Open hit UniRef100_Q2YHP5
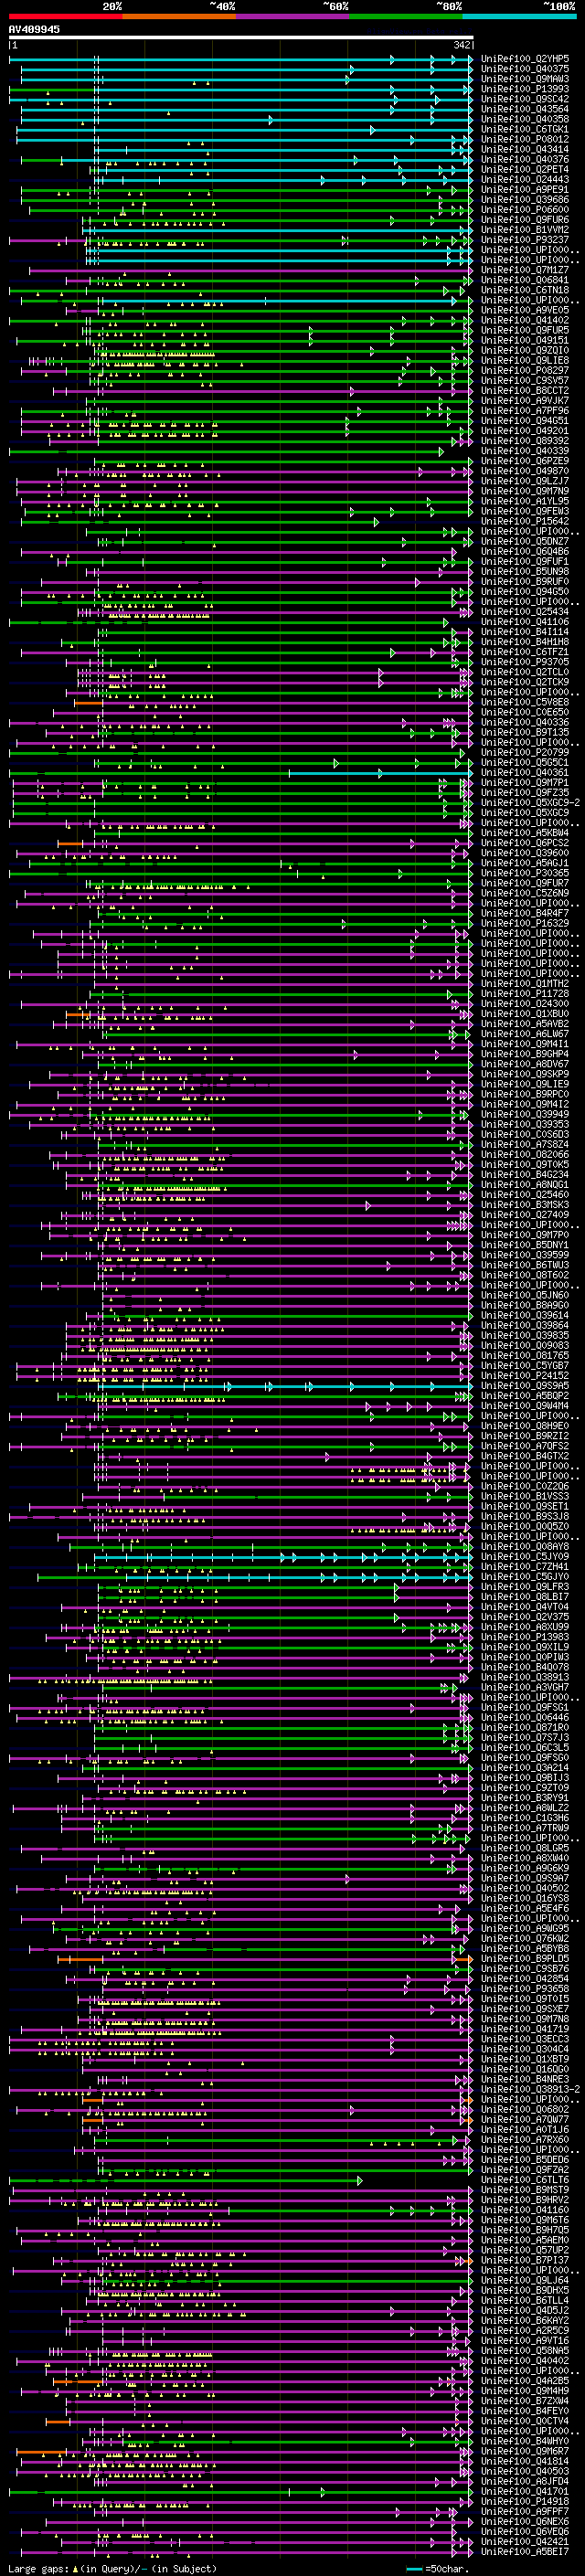The image size is (585, 2576). coord(525,60)
